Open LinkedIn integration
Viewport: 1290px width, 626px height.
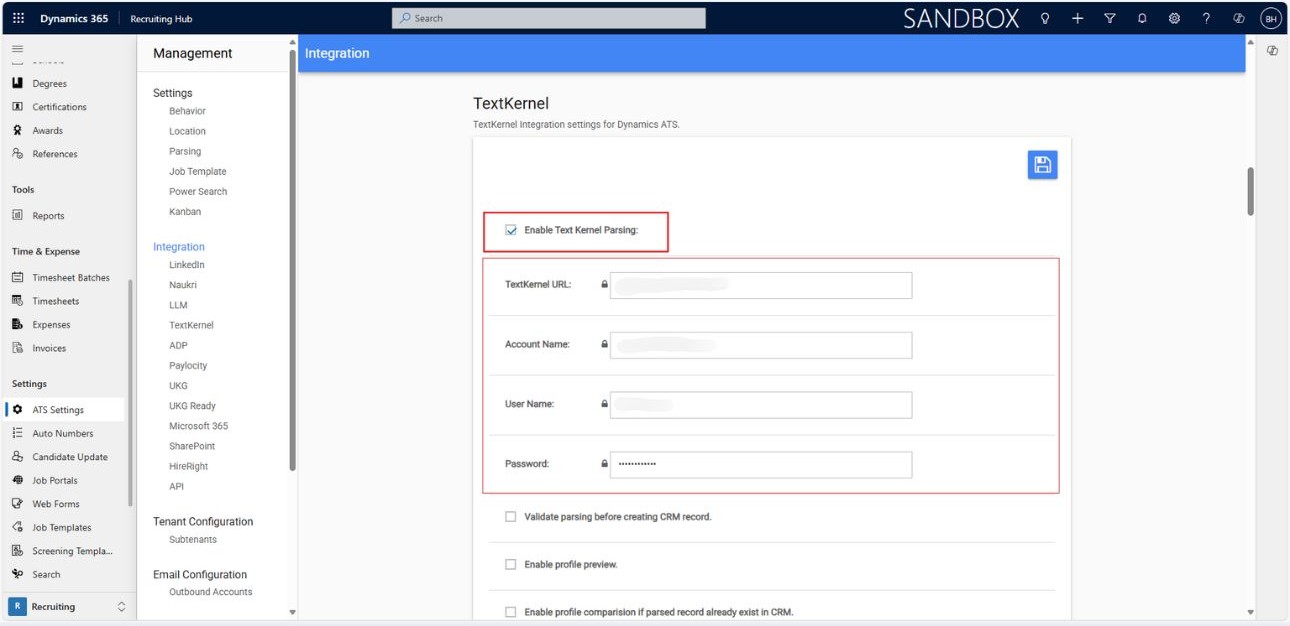pos(187,265)
